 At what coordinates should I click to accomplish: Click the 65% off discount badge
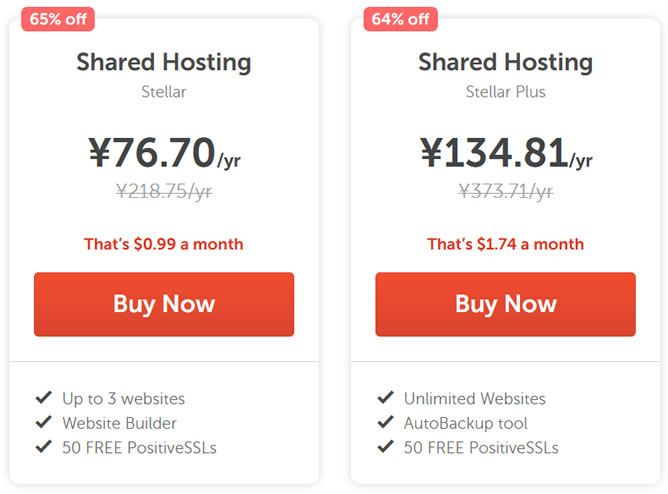coord(57,19)
